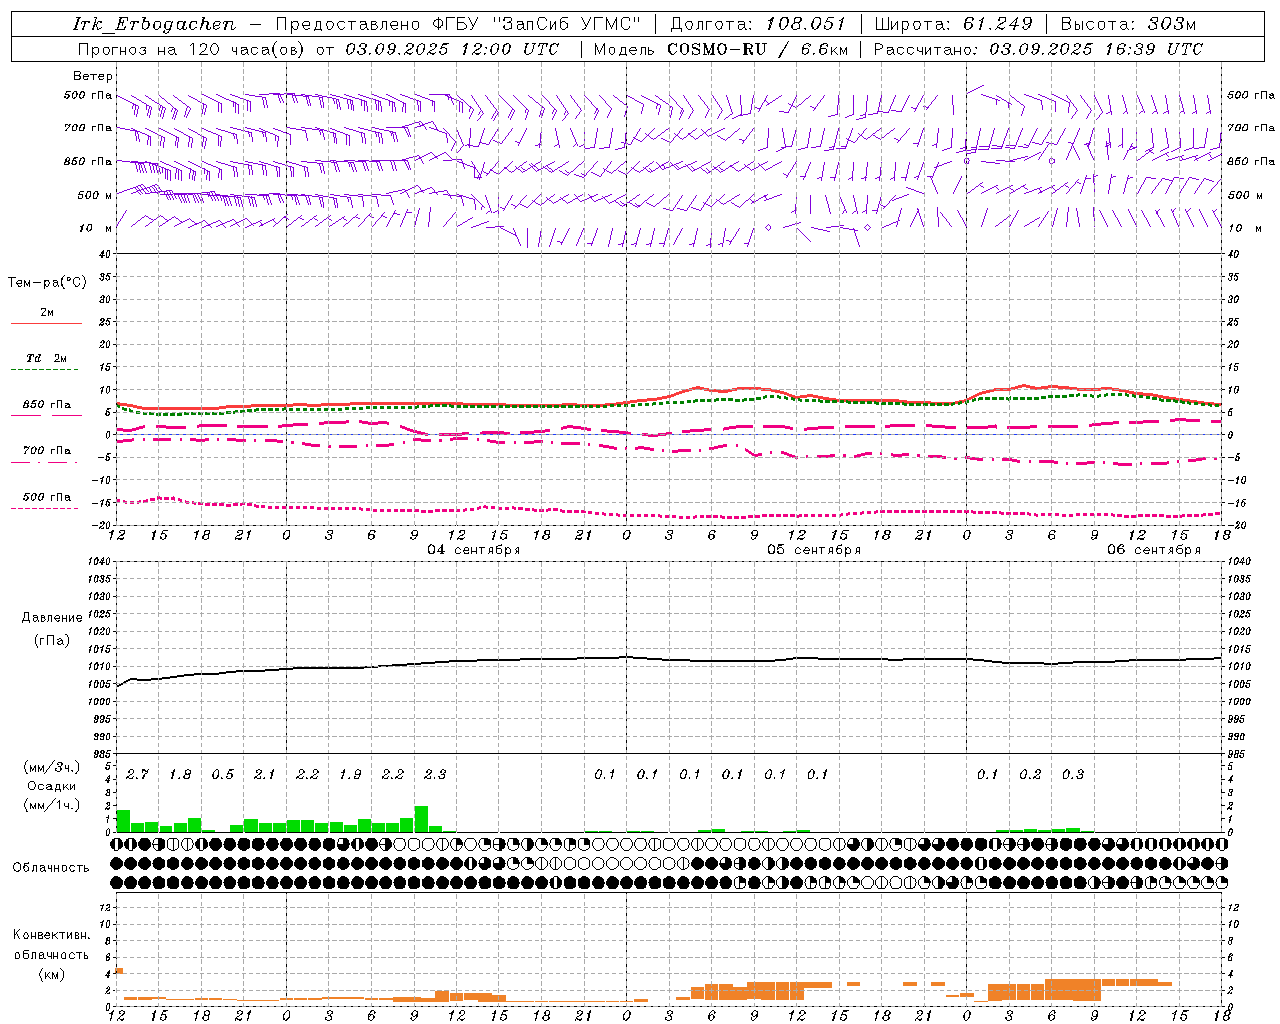Image resolution: width=1280 pixels, height=1024 pixels.
Task: Select the Высота: 303м elevation text
Action: tap(1128, 24)
